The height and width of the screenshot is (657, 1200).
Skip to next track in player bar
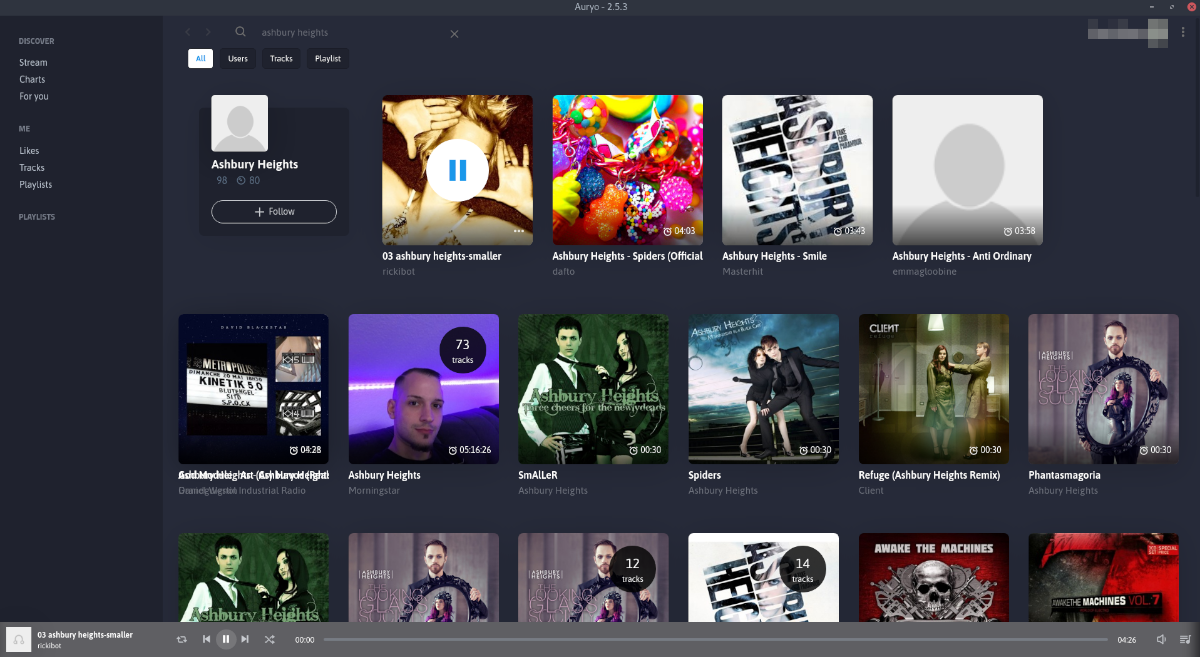[245, 639]
